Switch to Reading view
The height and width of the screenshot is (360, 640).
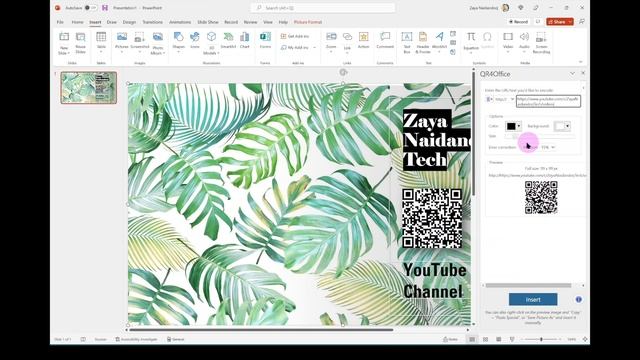[x=498, y=339]
